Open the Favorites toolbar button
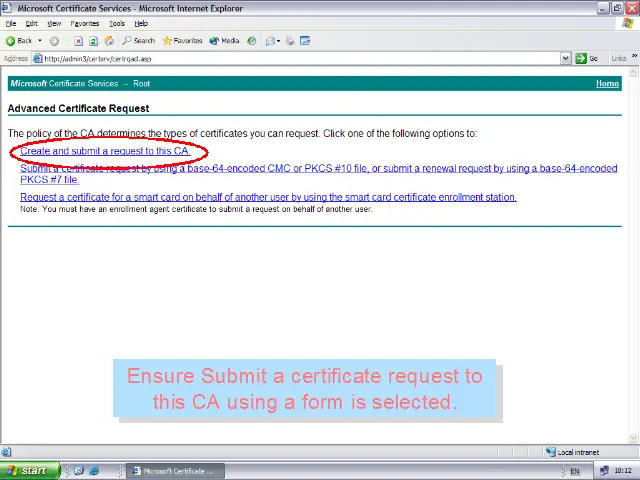Viewport: 640px width, 480px height. click(x=182, y=41)
